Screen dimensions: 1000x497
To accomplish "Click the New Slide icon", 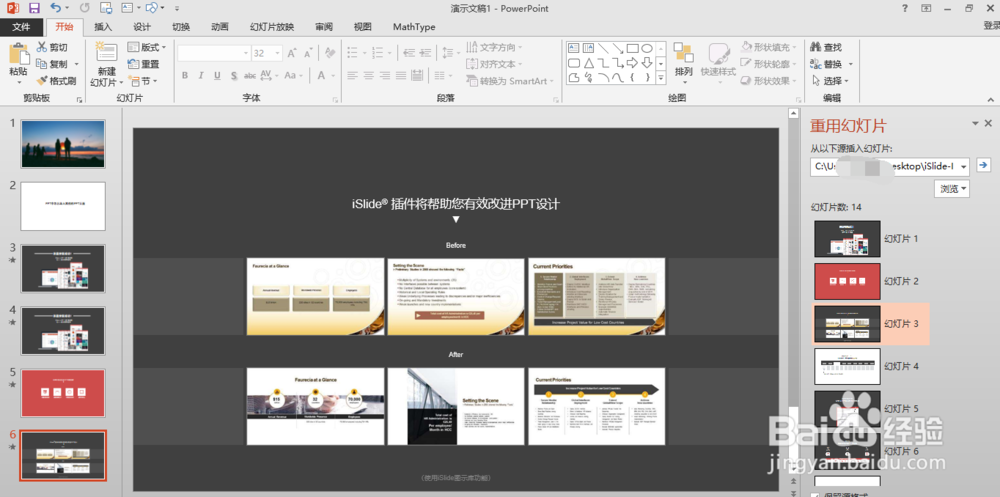I will pyautogui.click(x=106, y=53).
